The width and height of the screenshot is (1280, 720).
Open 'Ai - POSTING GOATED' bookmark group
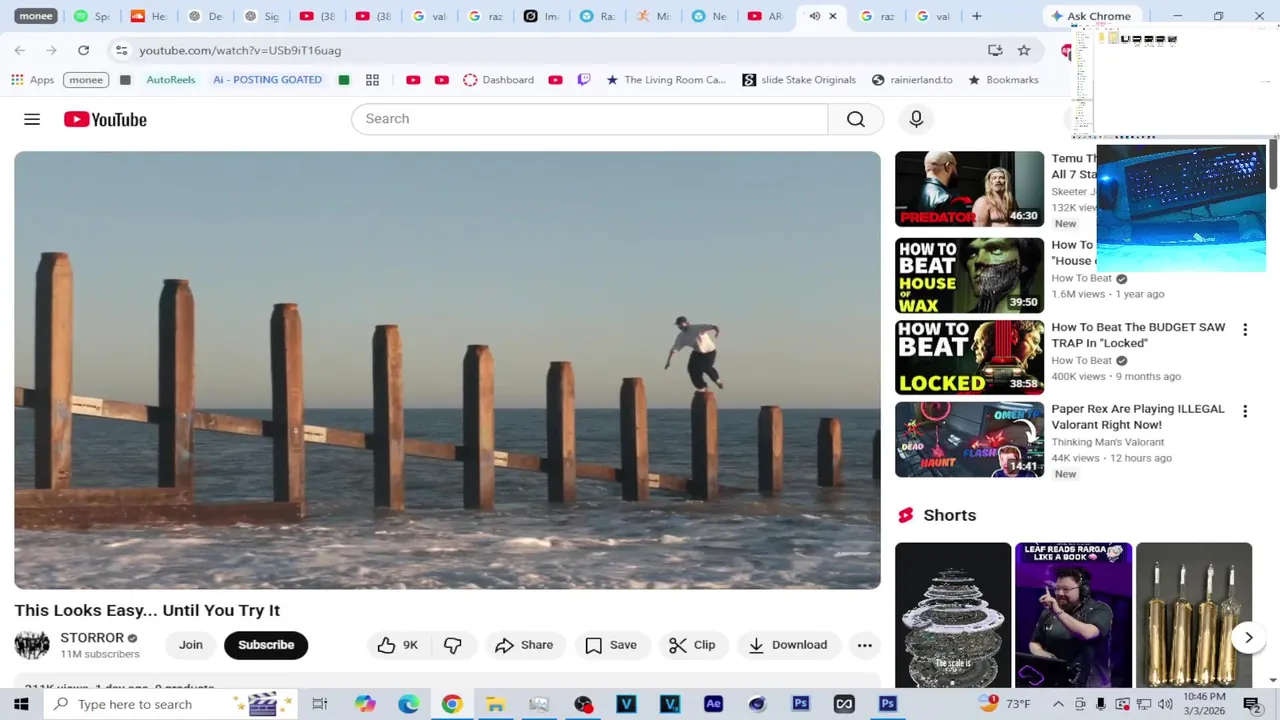click(267, 80)
